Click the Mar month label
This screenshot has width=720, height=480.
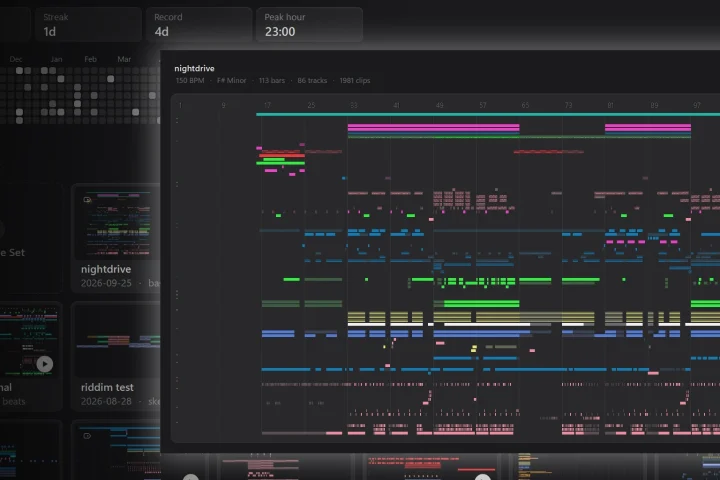tap(124, 59)
